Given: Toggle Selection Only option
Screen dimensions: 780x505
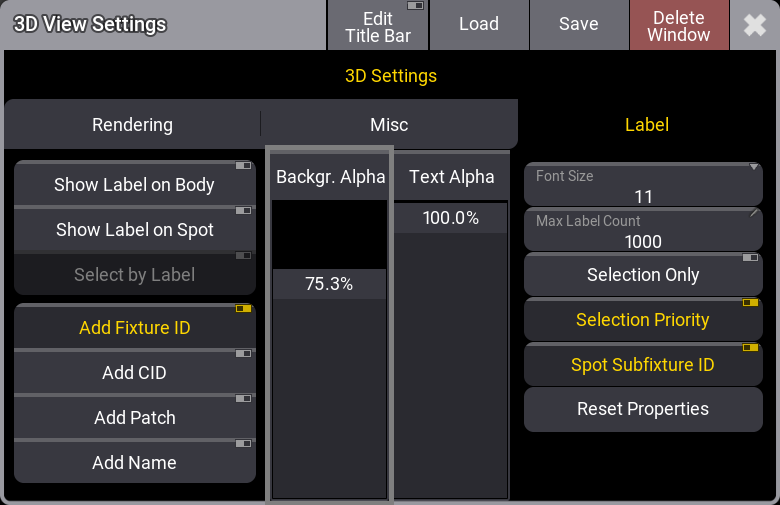Looking at the screenshot, I should click(x=643, y=275).
